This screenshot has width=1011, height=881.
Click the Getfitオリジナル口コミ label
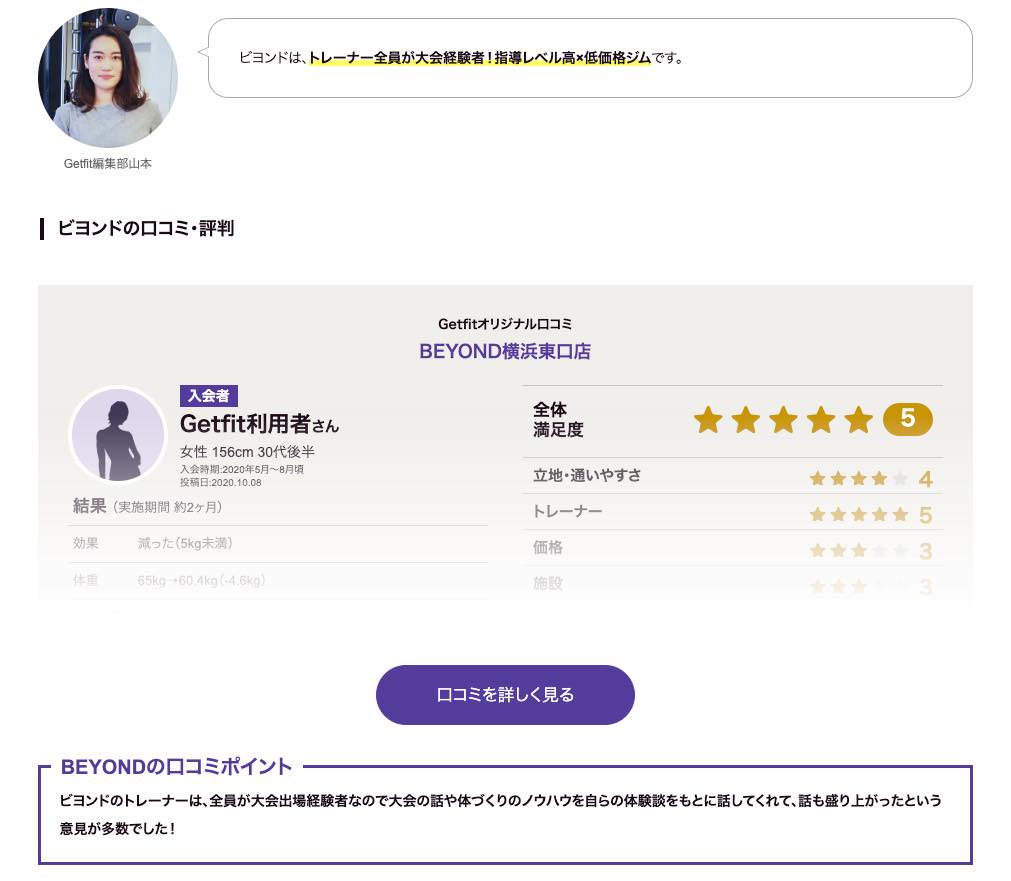pos(505,324)
